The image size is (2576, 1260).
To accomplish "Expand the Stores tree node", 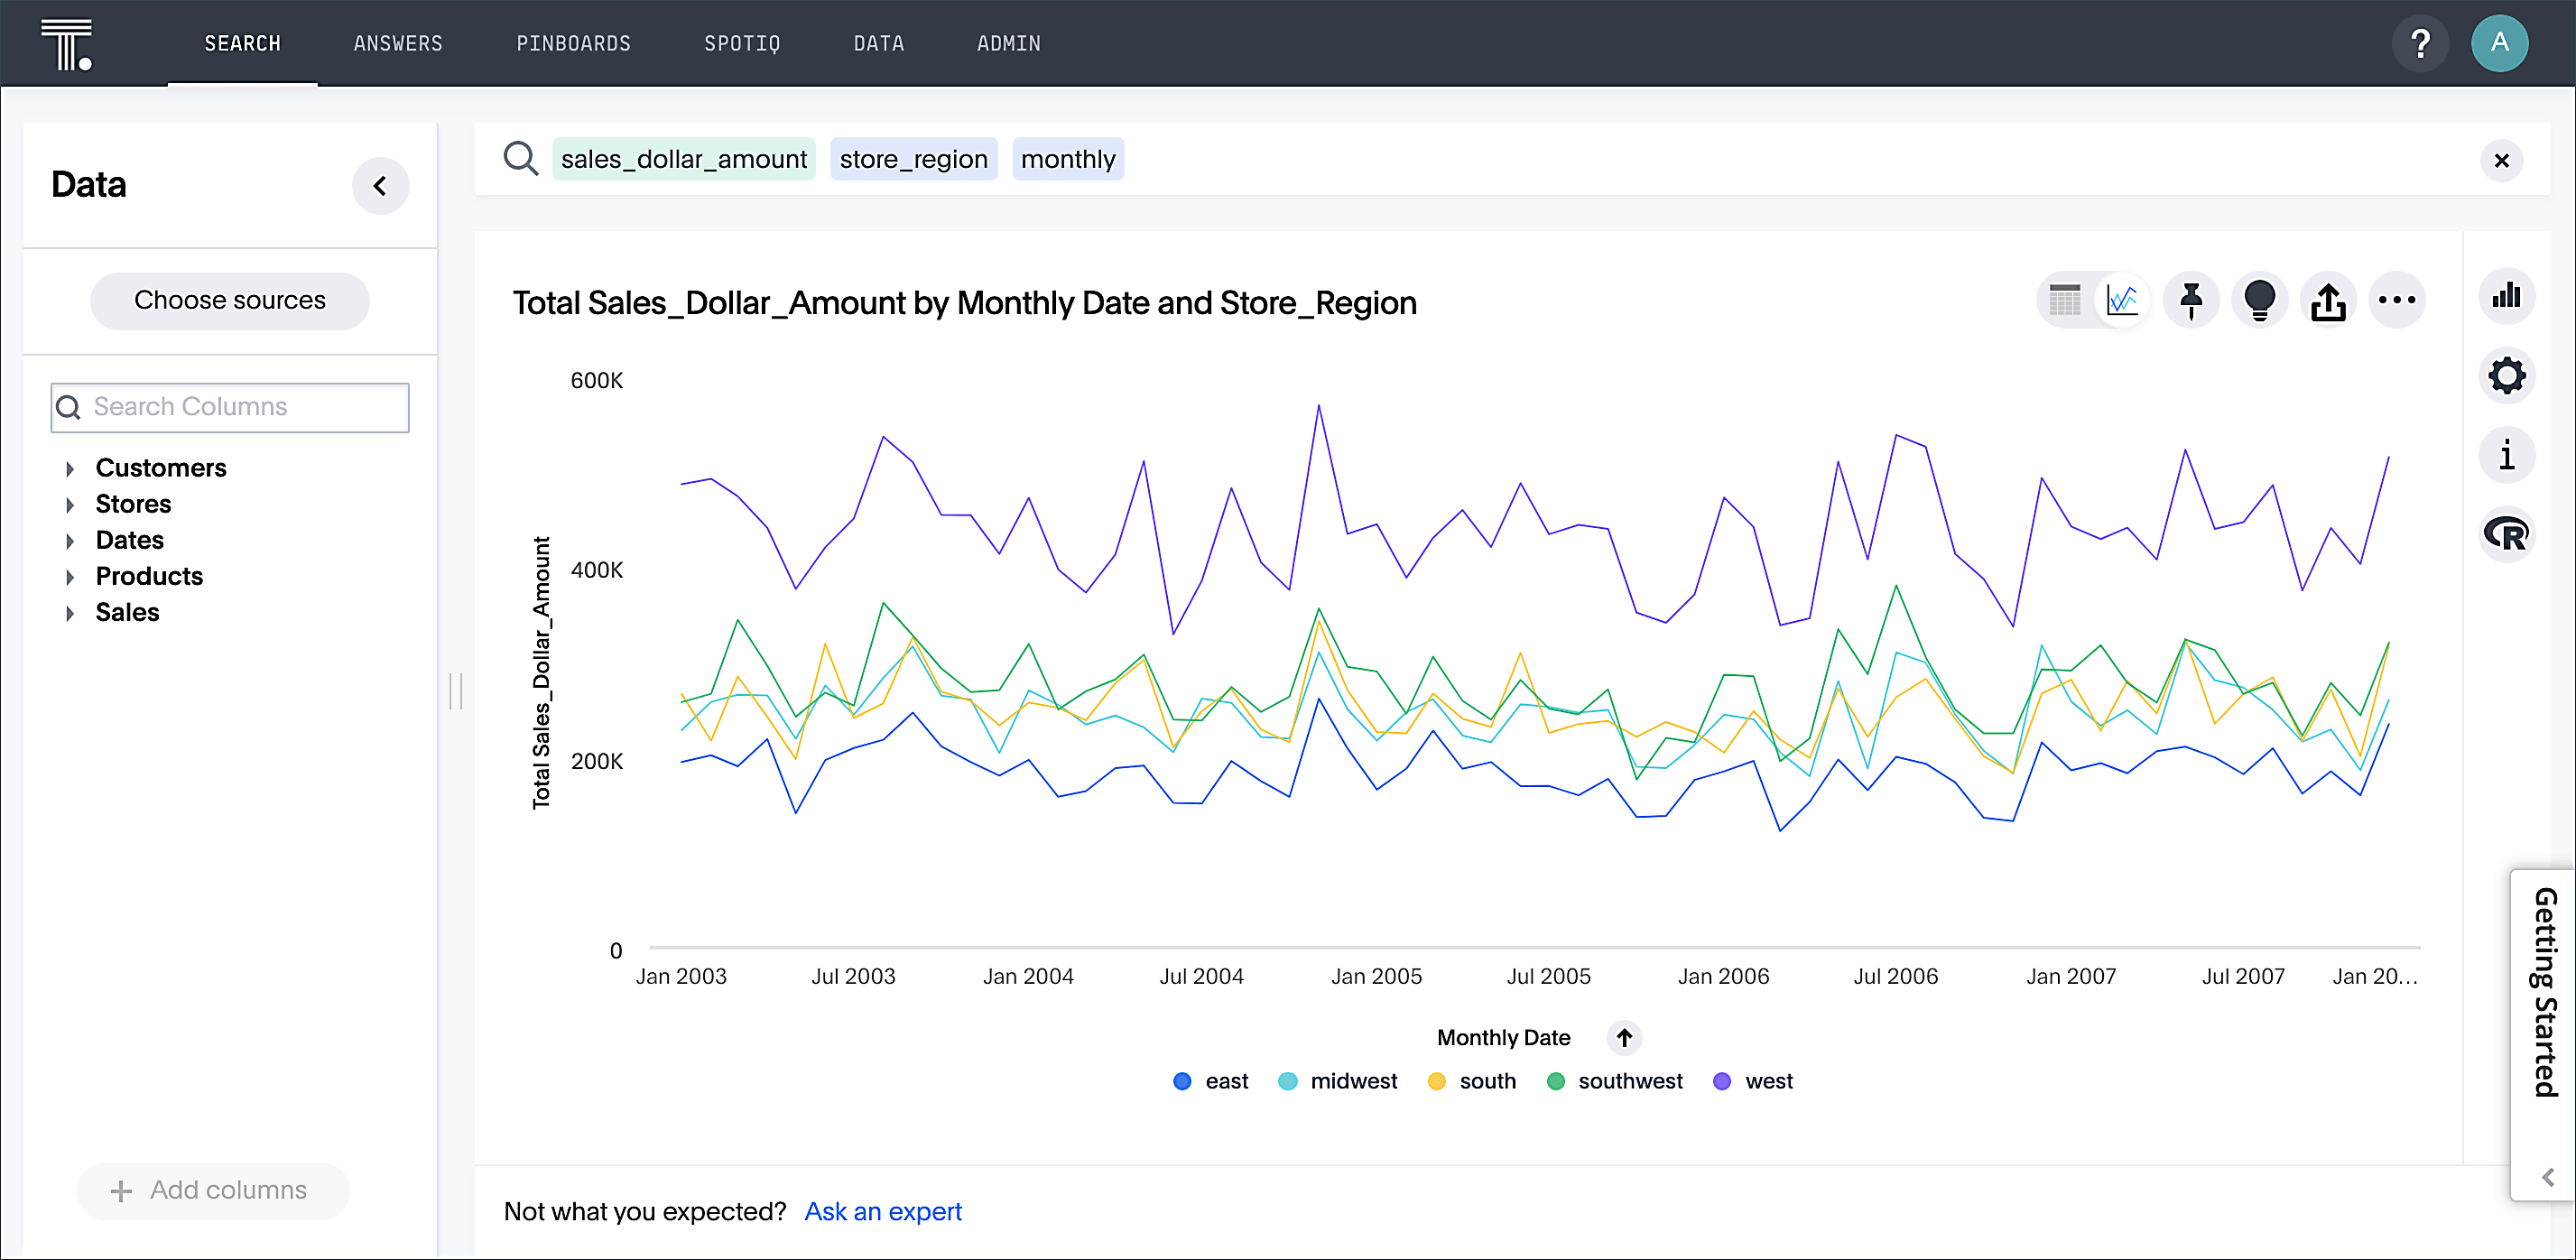I will pos(69,504).
